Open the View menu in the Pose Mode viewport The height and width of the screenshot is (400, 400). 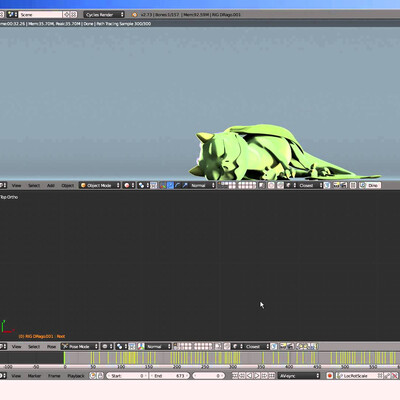(x=16, y=347)
